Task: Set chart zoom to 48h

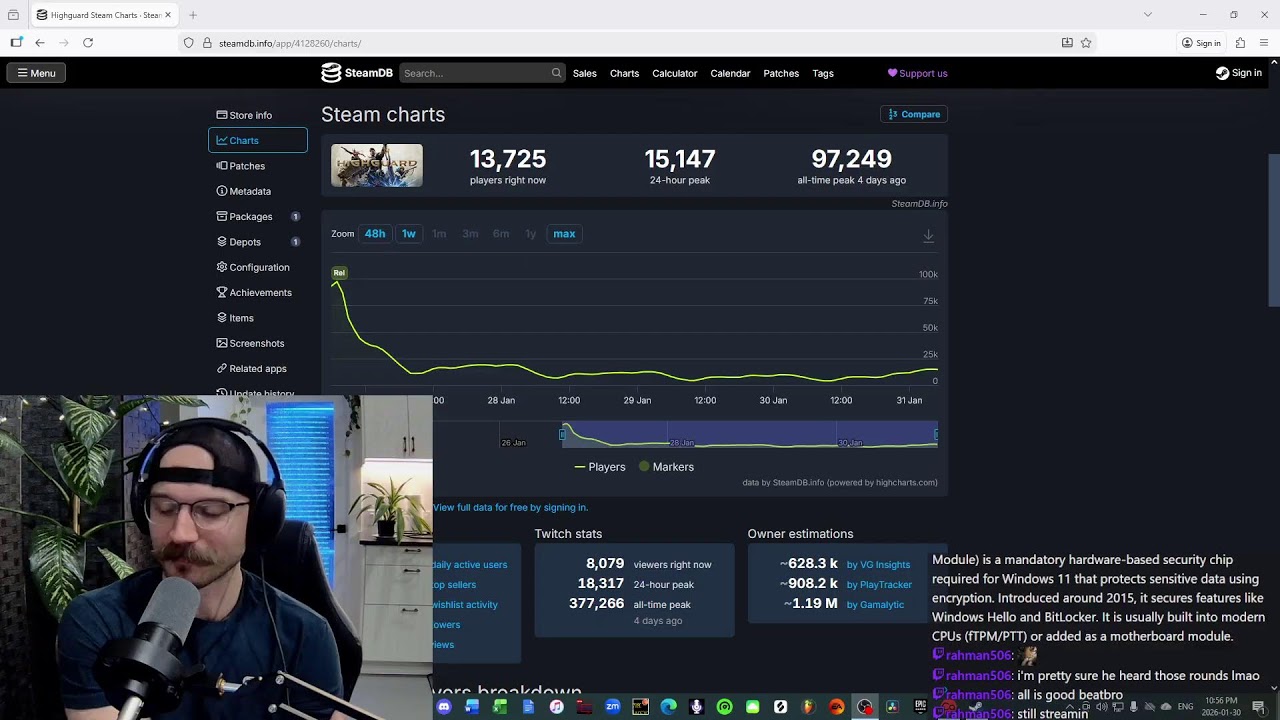Action: tap(375, 234)
